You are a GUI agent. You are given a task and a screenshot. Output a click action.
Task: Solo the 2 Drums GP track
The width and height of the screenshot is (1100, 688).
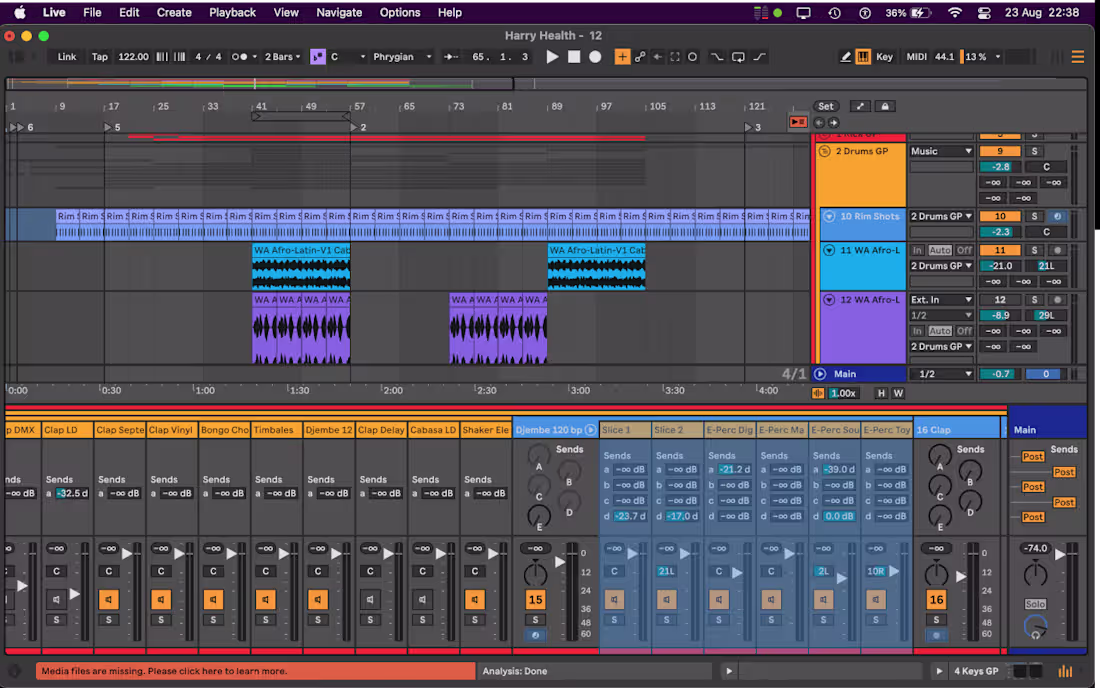1034,152
